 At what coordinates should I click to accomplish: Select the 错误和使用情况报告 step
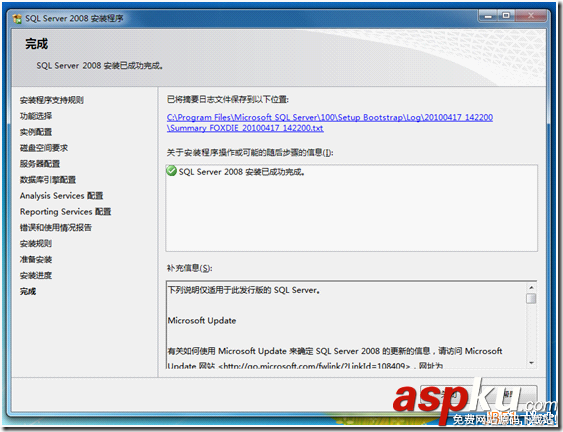tap(56, 228)
